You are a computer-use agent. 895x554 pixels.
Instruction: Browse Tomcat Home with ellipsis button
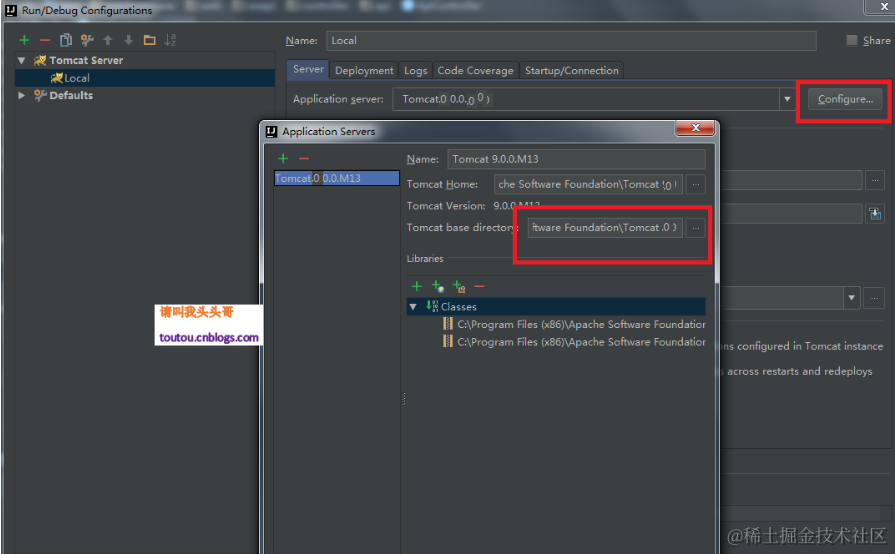click(x=695, y=184)
